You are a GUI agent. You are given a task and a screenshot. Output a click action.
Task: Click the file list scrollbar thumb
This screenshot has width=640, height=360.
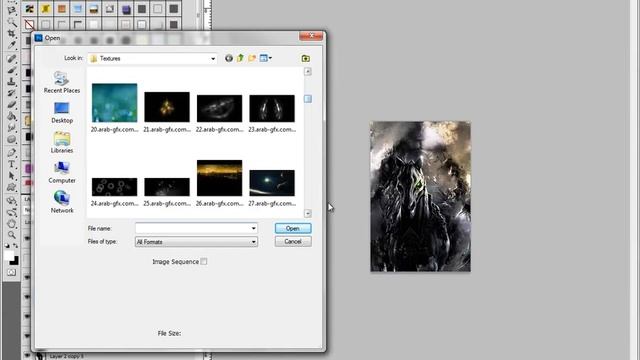308,99
